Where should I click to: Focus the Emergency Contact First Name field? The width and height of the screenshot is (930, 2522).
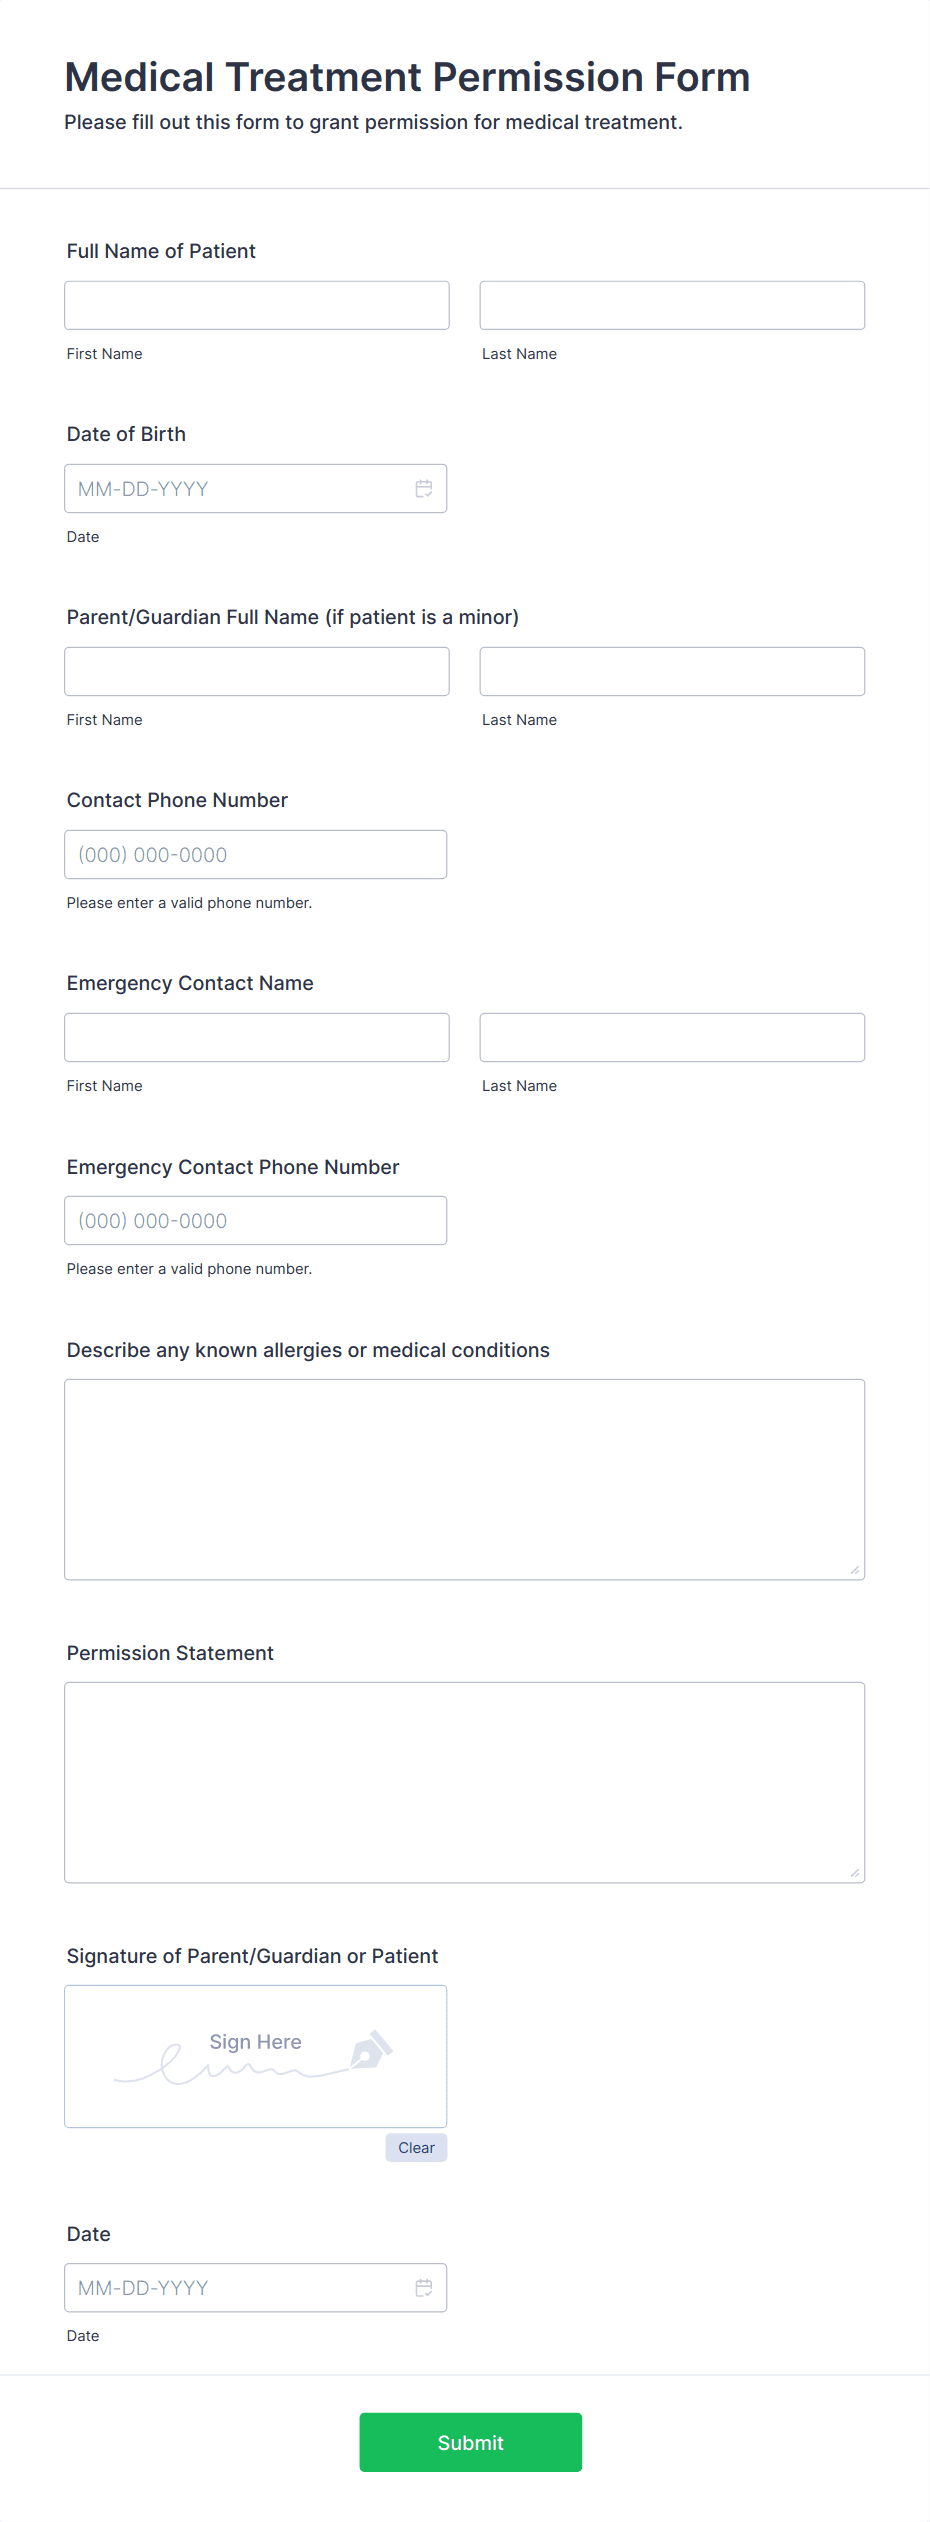[256, 1037]
